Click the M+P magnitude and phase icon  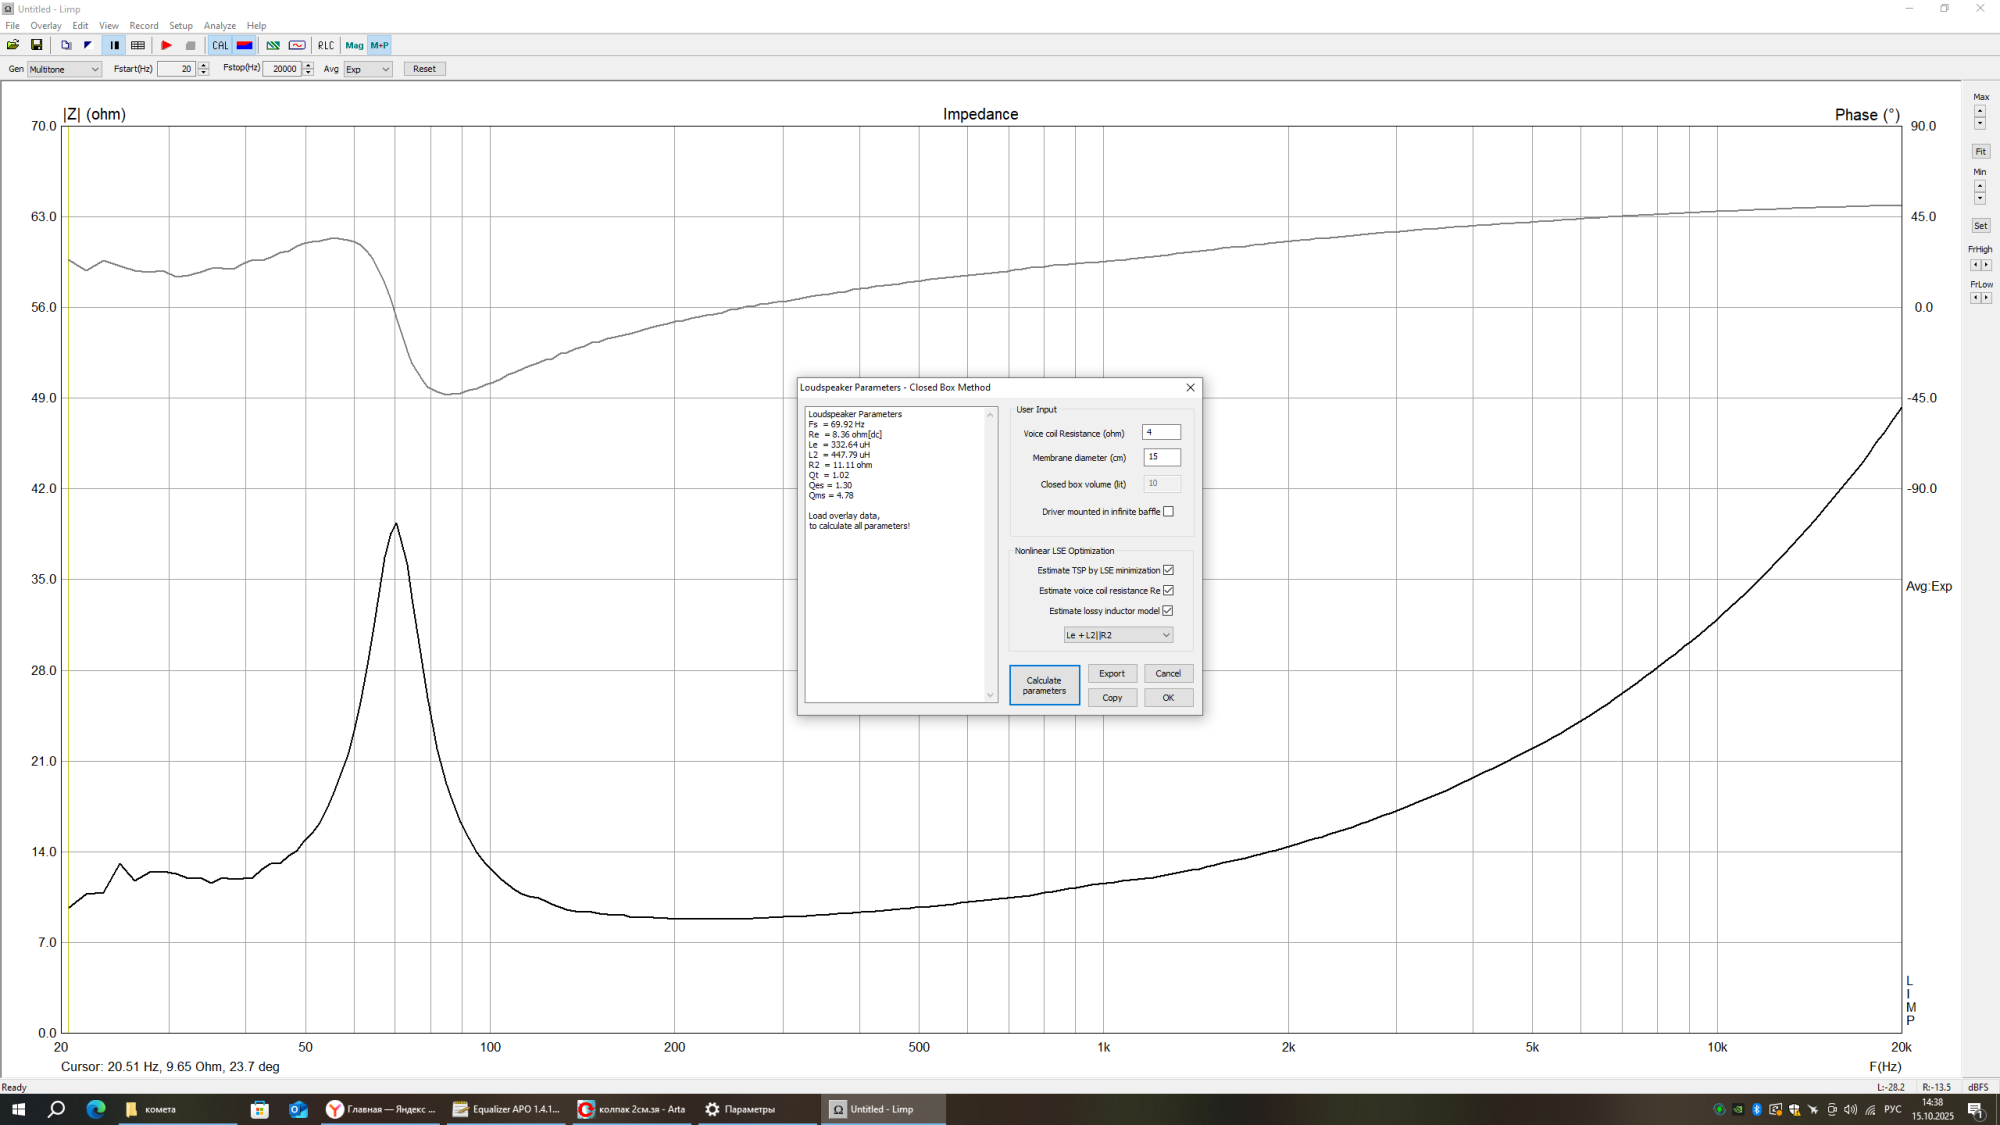tap(379, 45)
